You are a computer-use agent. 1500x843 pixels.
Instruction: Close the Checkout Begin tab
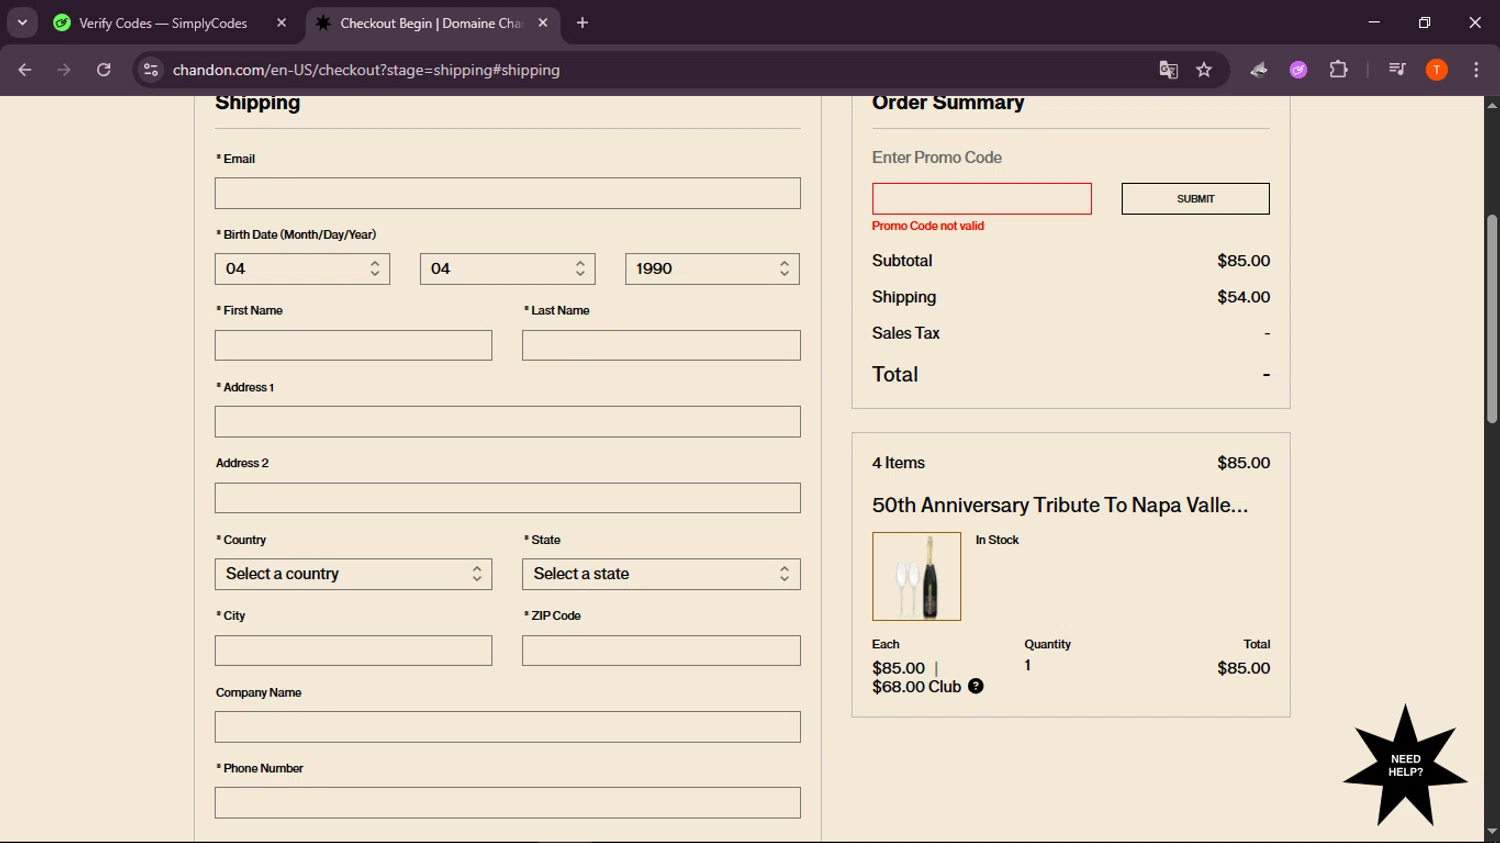[x=543, y=23]
